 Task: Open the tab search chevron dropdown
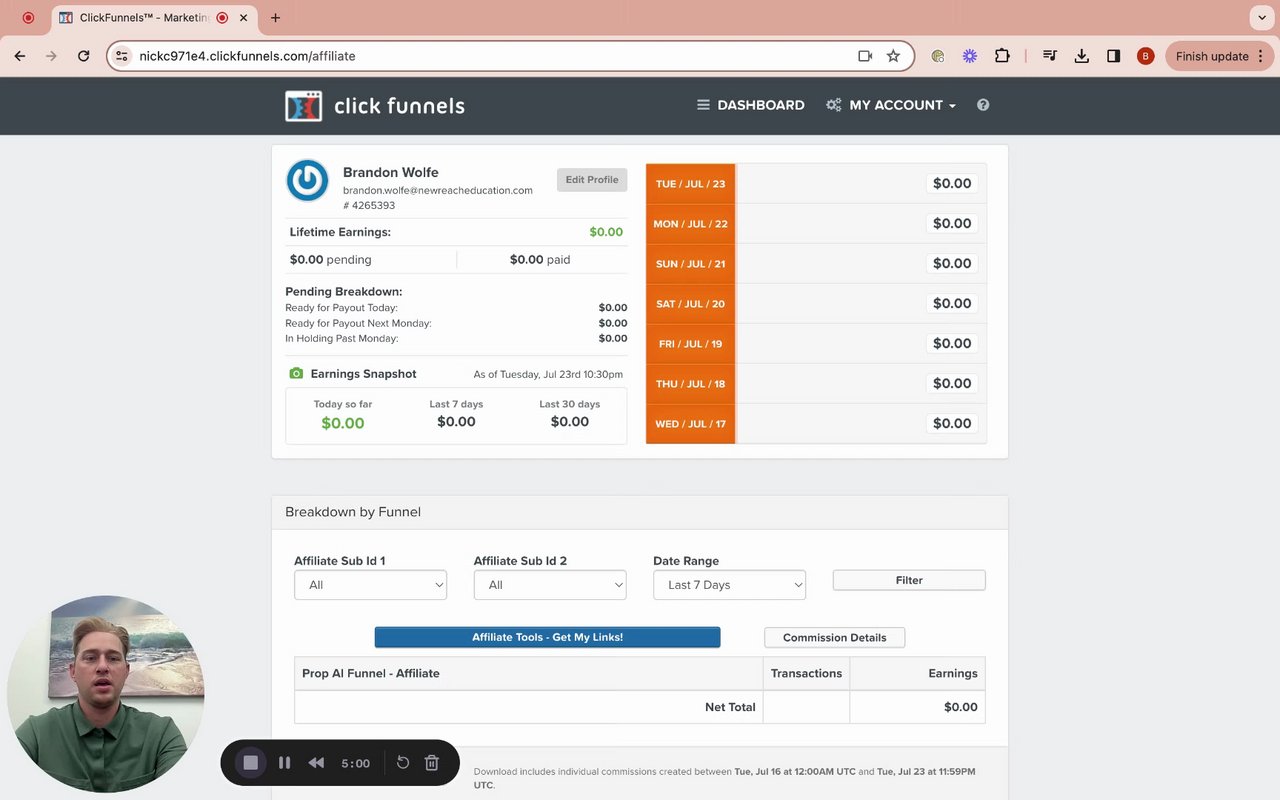(x=1260, y=17)
